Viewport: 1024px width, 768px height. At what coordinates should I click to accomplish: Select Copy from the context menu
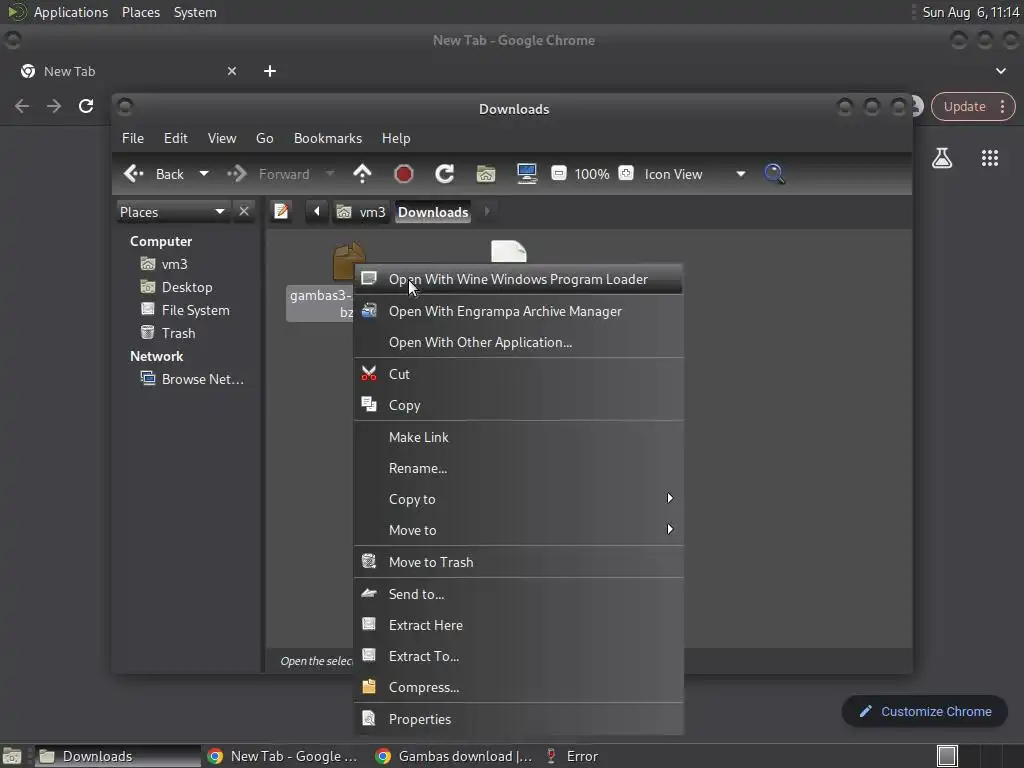point(519,406)
